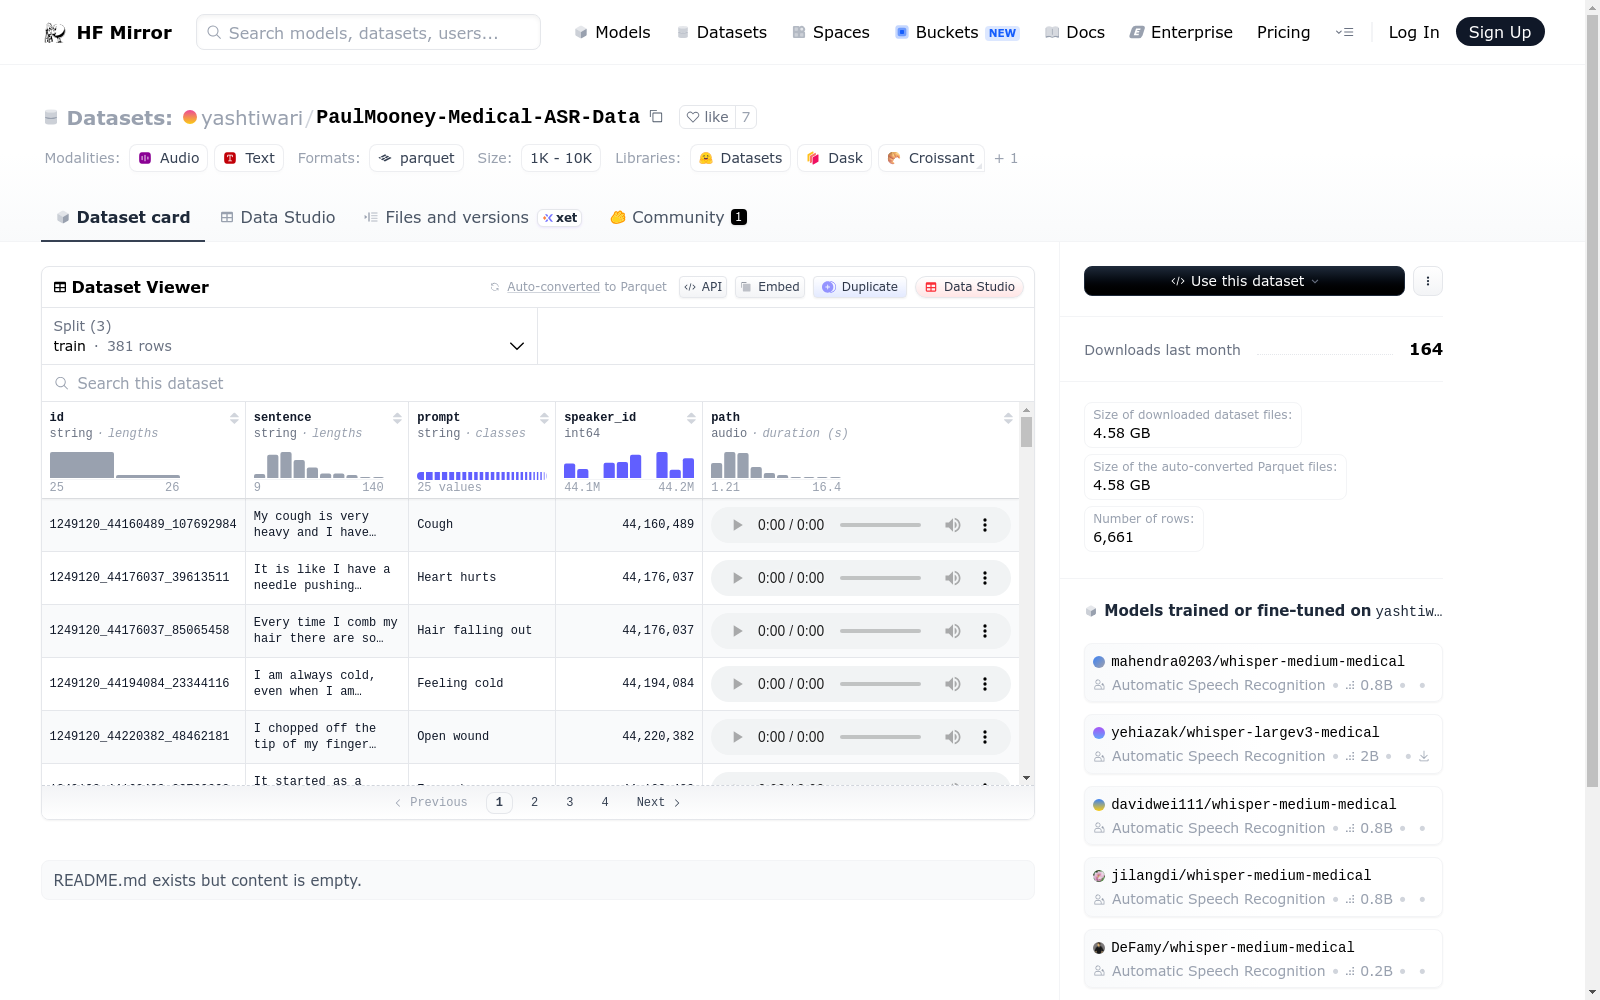The height and width of the screenshot is (1000, 1600).
Task: Go to page 2 of the dataset
Action: [x=535, y=802]
